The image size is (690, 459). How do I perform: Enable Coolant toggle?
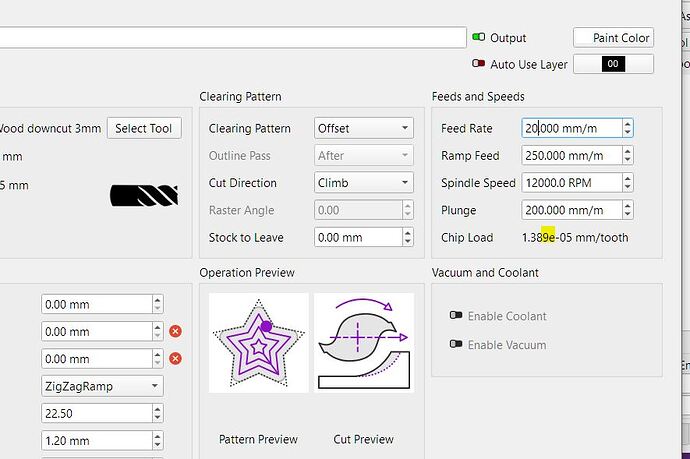[456, 316]
